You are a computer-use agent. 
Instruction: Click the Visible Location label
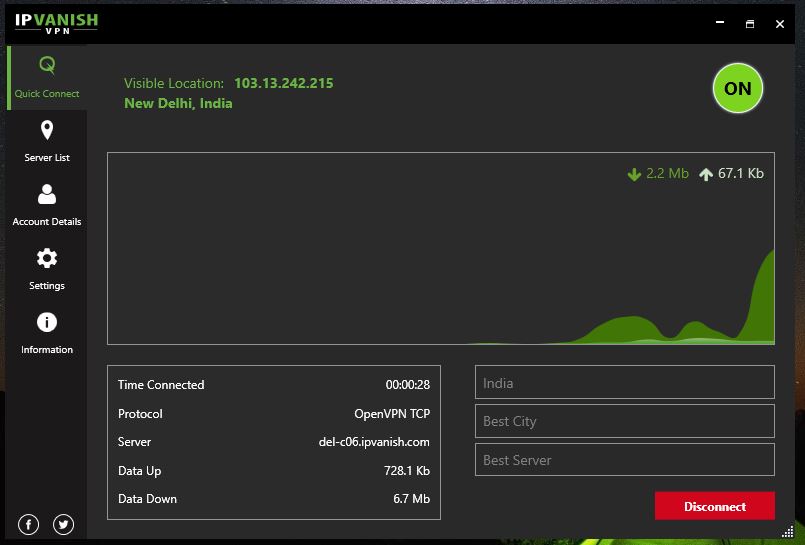(x=174, y=83)
